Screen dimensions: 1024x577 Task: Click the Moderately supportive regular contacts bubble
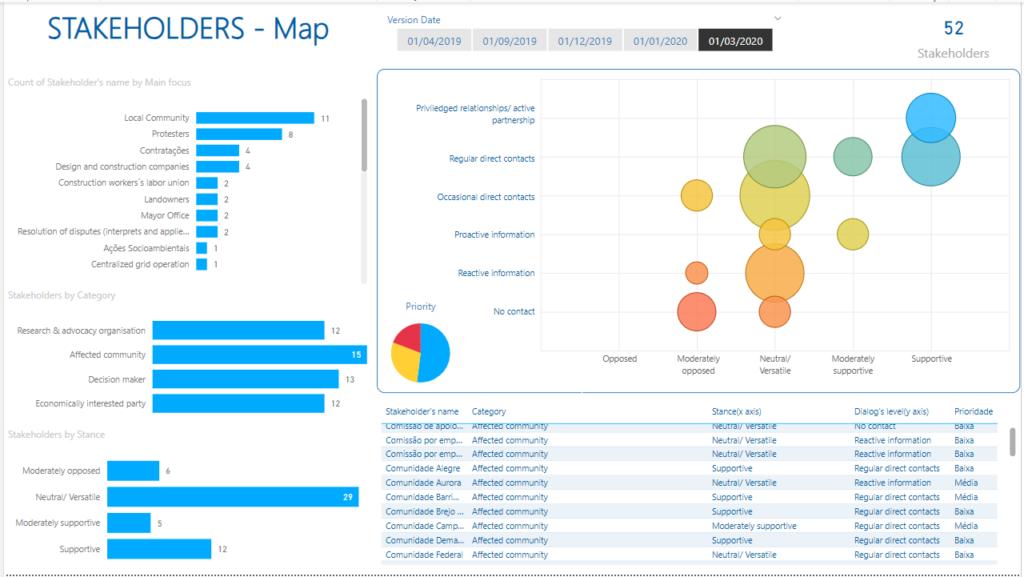coord(853,157)
